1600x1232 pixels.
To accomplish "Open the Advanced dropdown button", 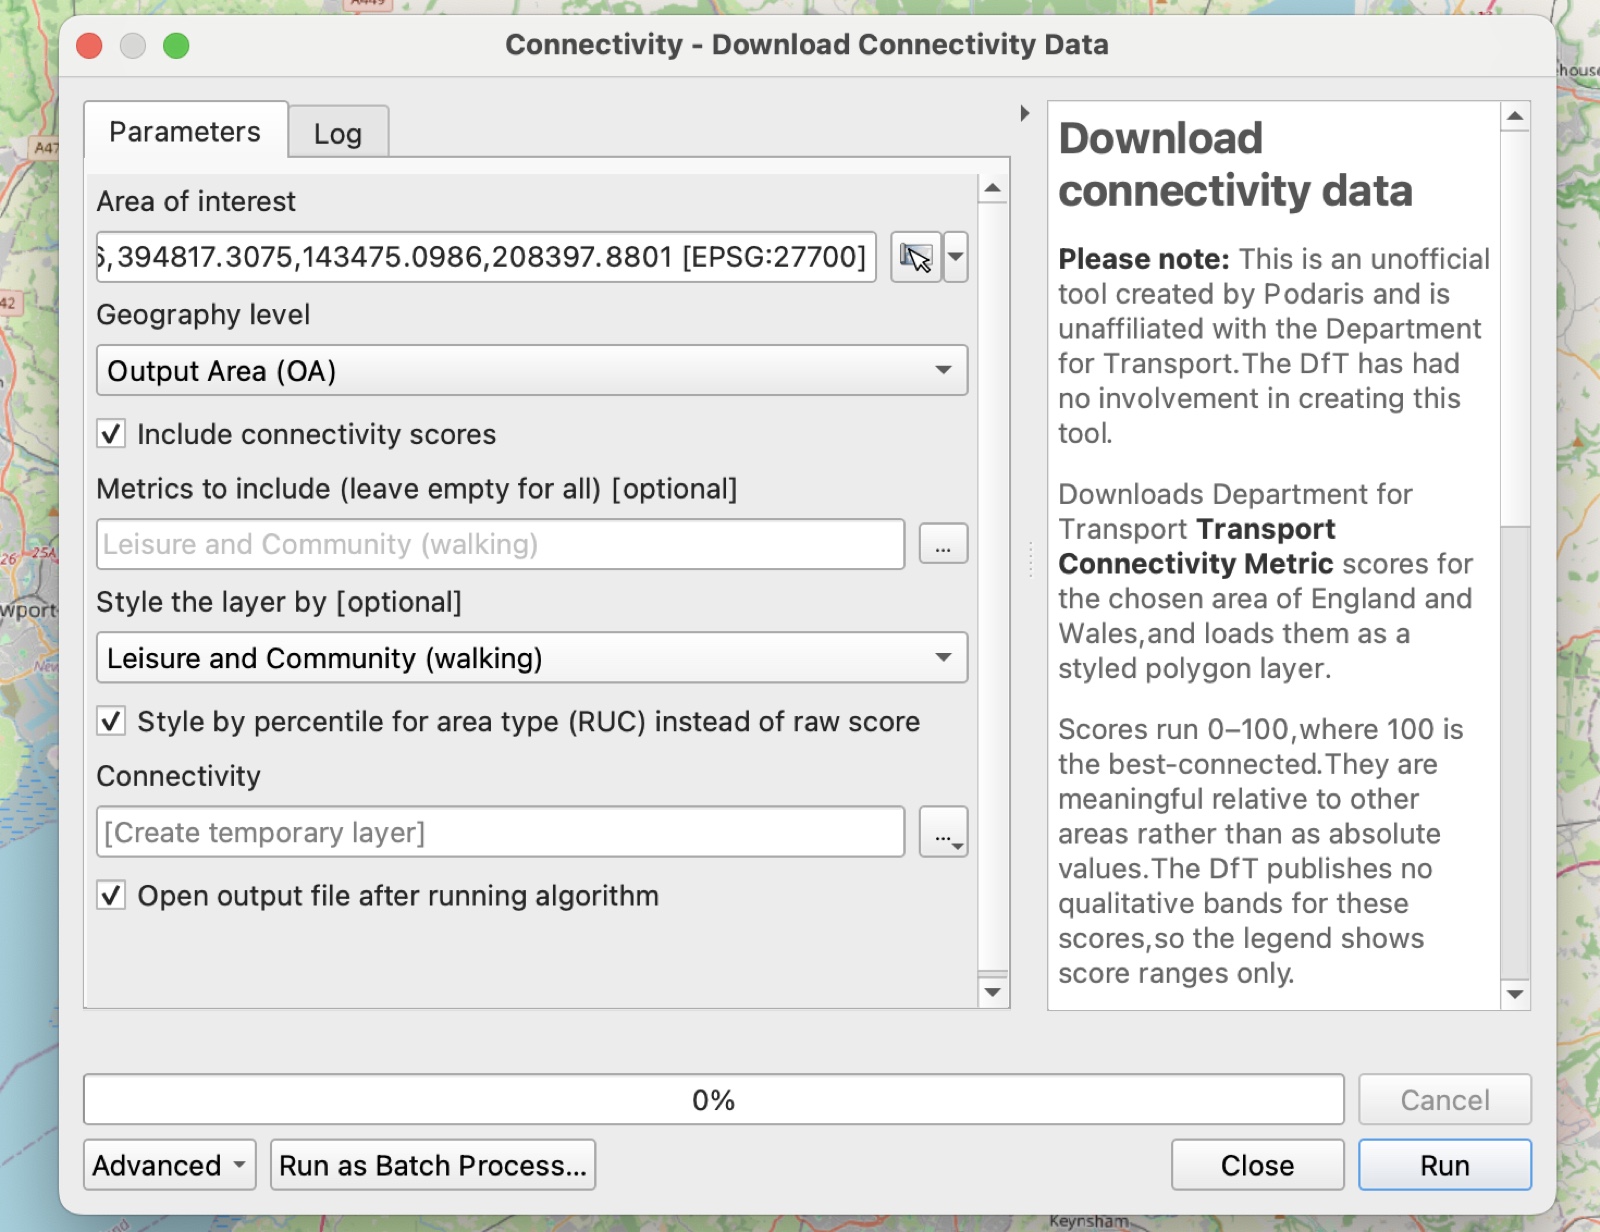I will tap(170, 1165).
